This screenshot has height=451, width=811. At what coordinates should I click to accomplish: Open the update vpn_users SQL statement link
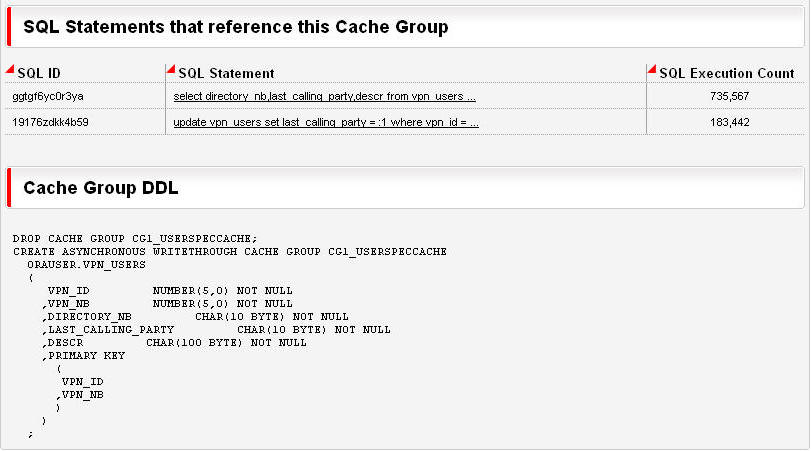(326, 122)
